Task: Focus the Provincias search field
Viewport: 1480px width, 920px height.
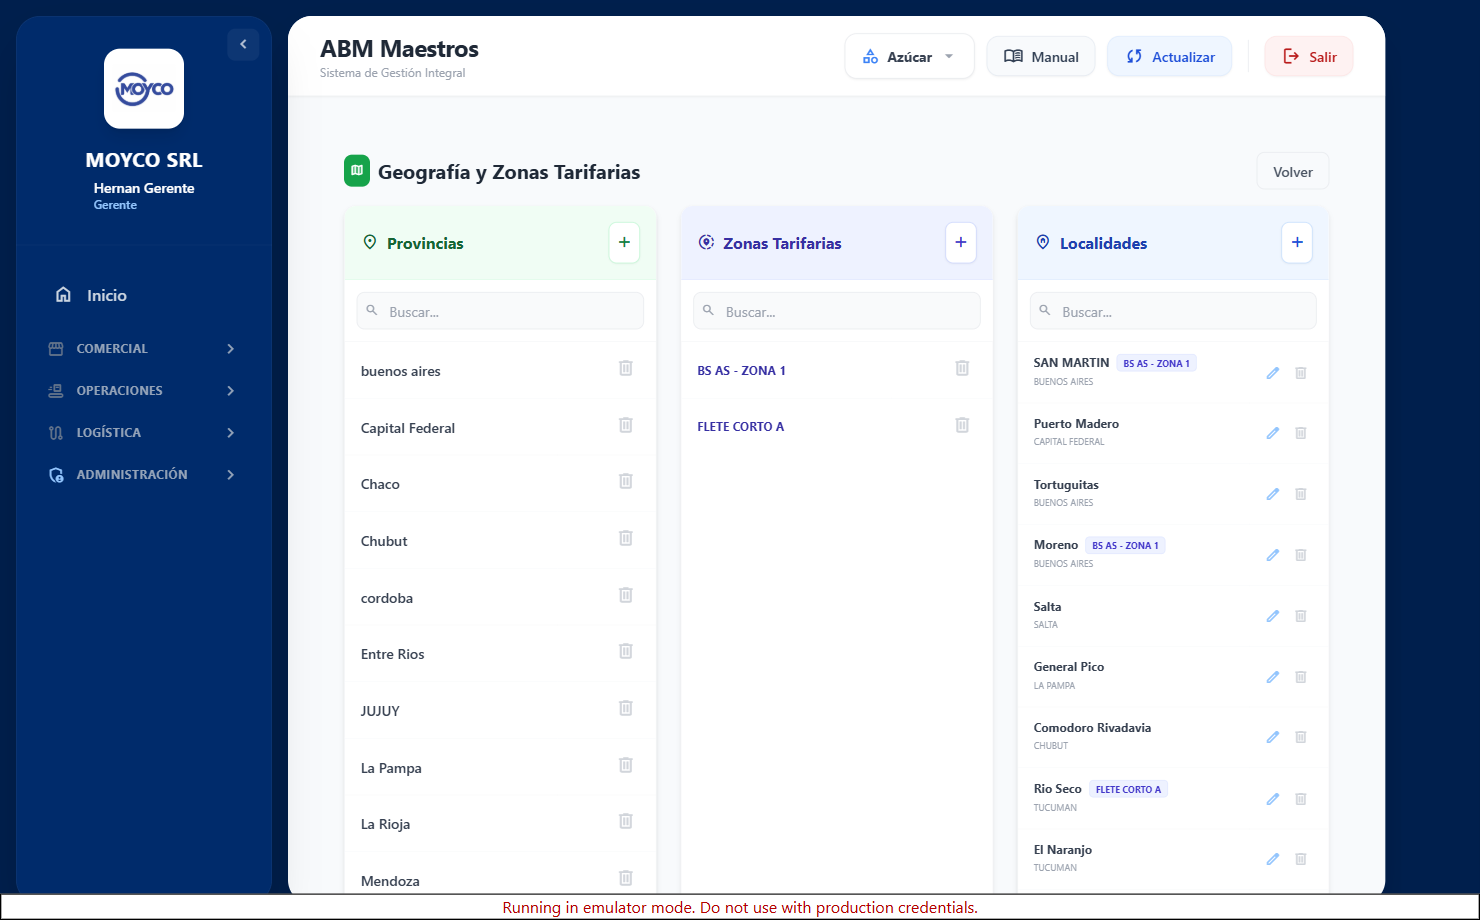Action: tap(500, 311)
